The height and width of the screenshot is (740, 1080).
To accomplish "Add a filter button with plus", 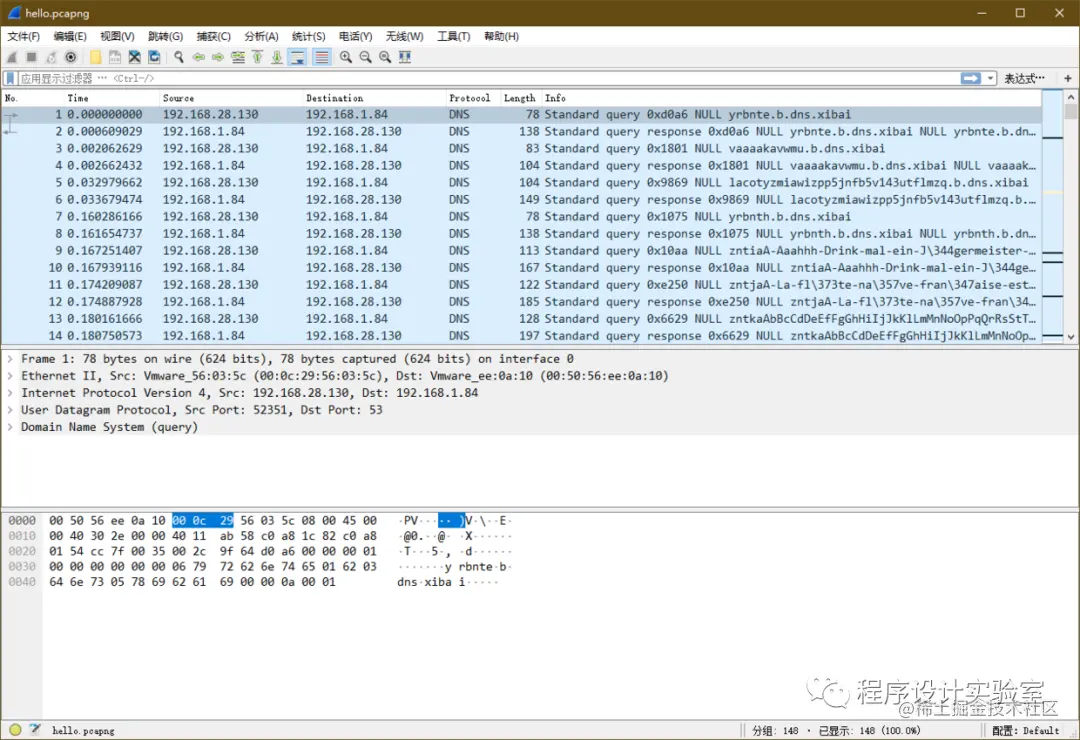I will click(1068, 79).
